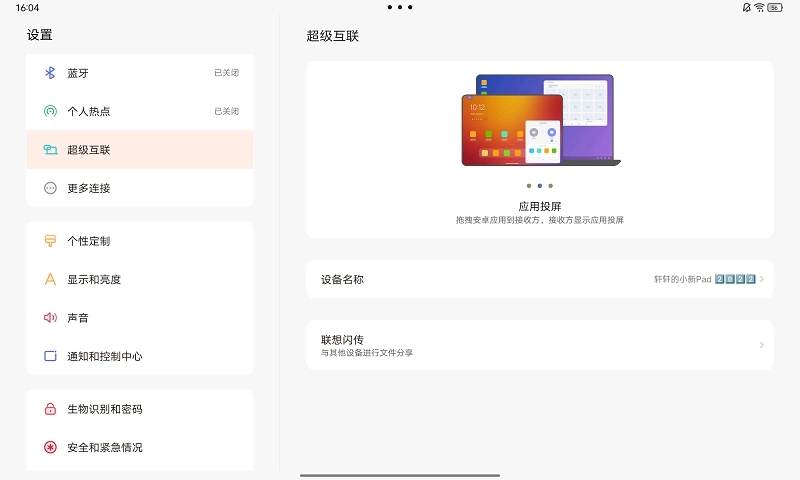Tap the Wi-Fi status bar icon
This screenshot has height=480, width=800.
[x=759, y=7]
